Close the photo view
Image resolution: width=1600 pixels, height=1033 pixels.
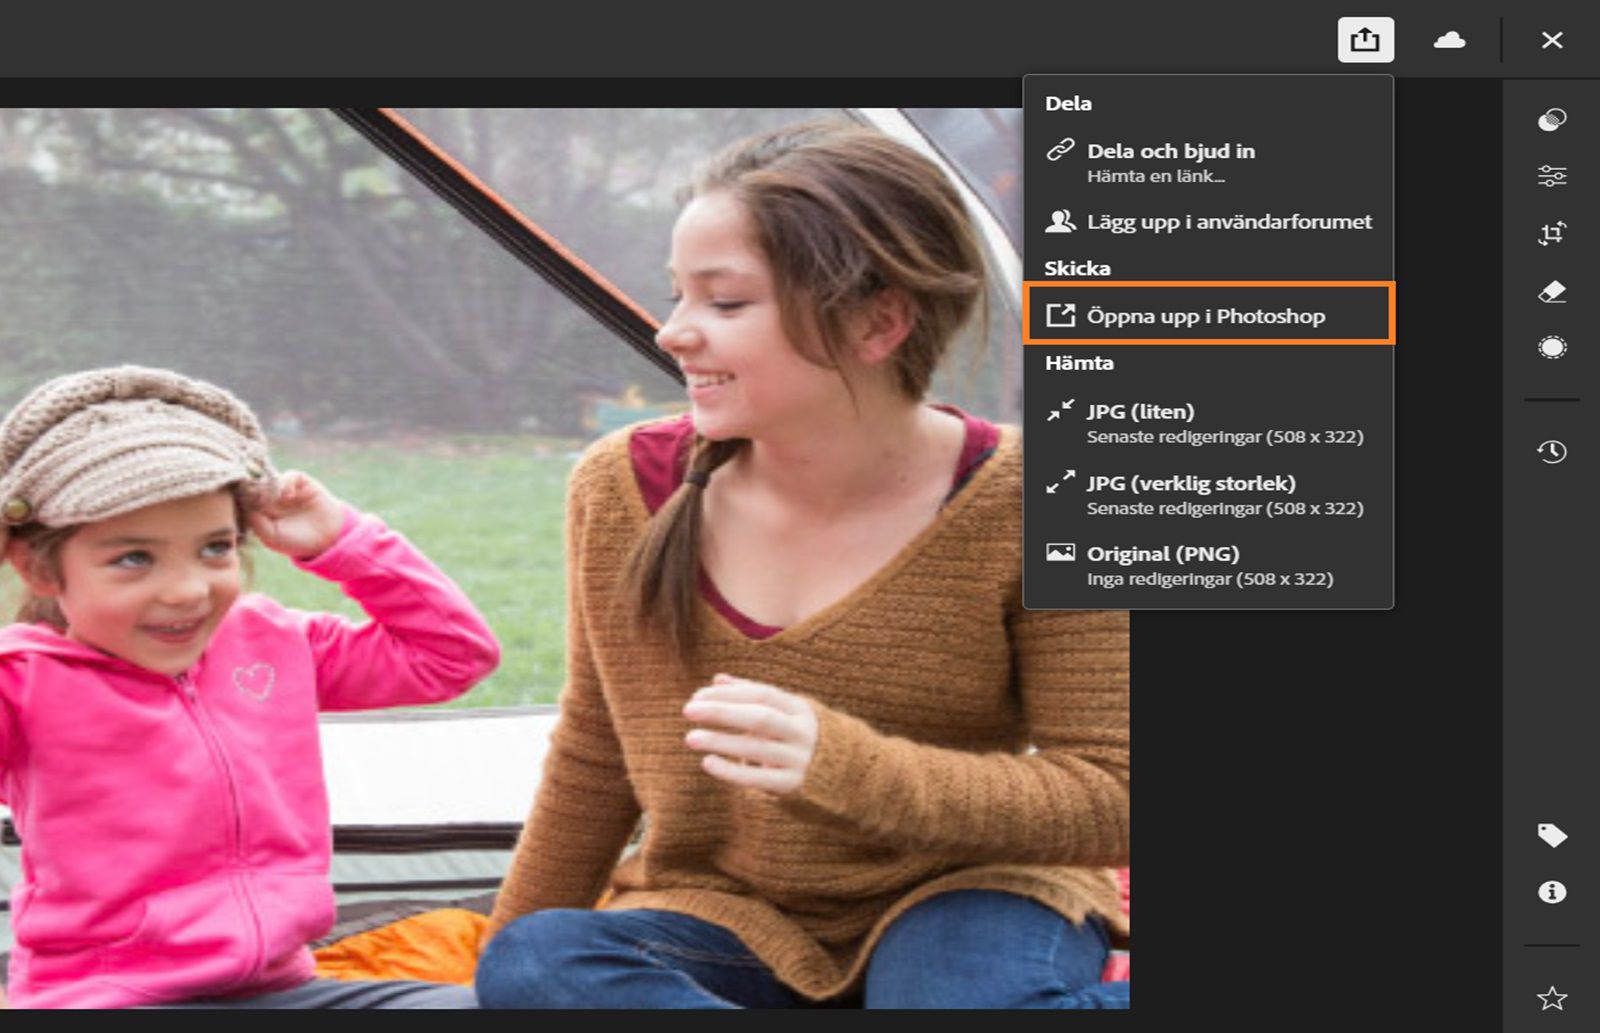click(1552, 40)
